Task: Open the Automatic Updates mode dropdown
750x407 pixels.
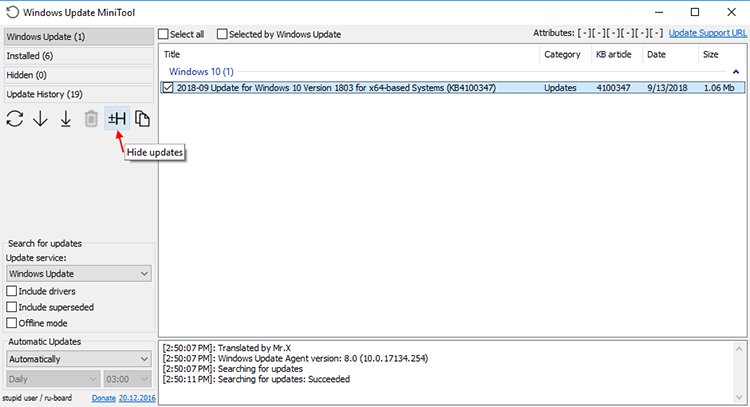Action: [79, 359]
